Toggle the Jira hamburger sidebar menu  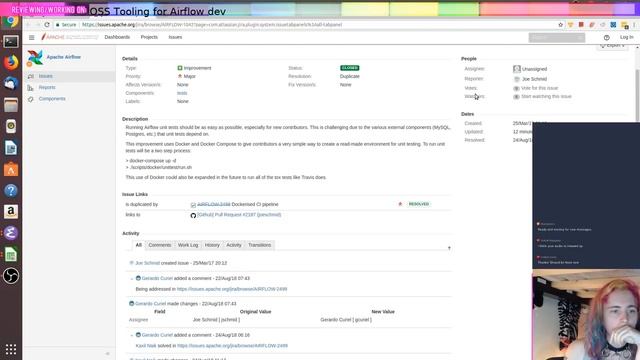[x=31, y=37]
